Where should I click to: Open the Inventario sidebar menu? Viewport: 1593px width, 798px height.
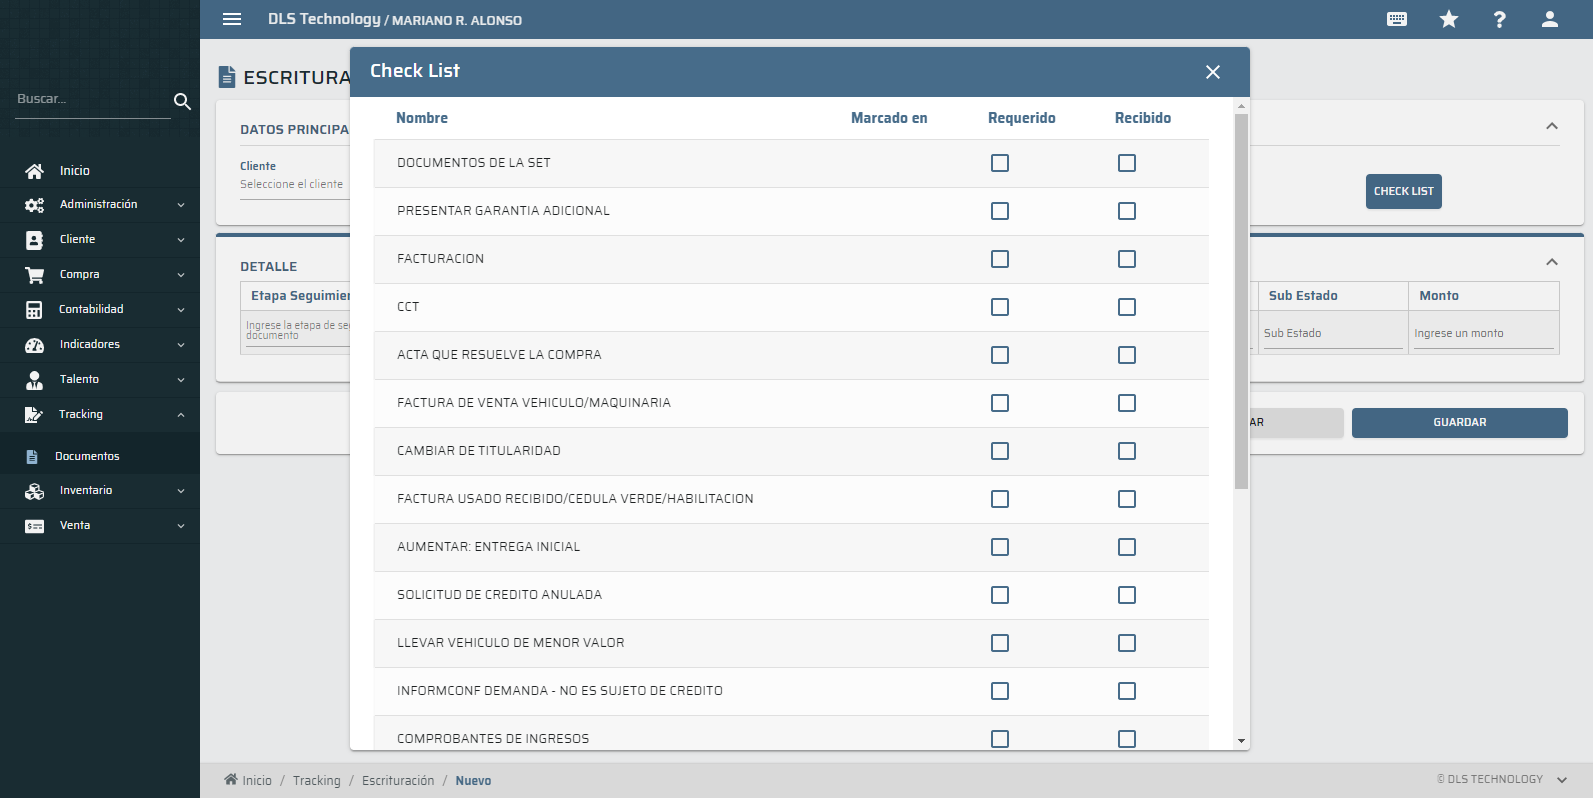click(100, 491)
